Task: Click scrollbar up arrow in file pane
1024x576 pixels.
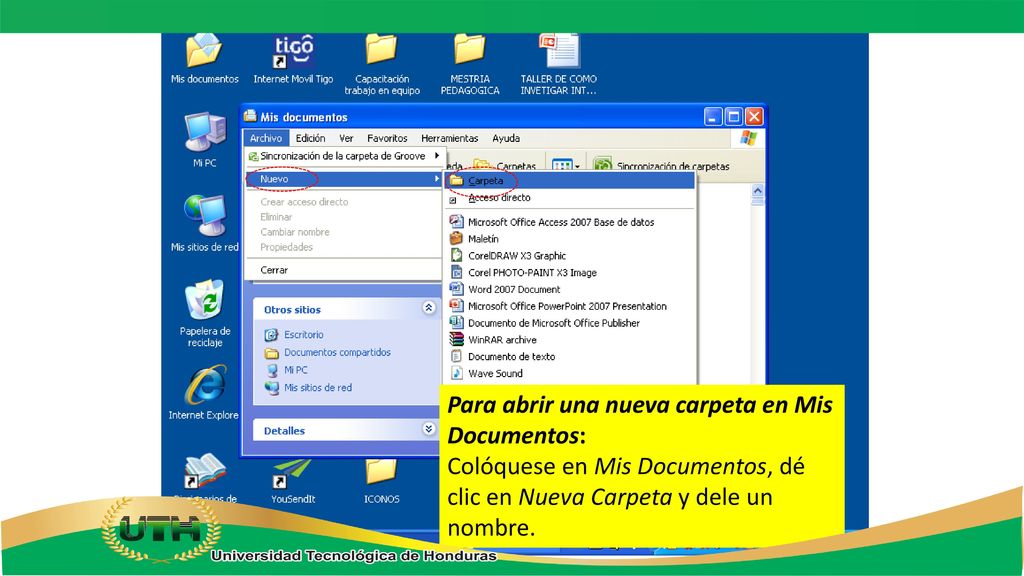Action: [758, 191]
